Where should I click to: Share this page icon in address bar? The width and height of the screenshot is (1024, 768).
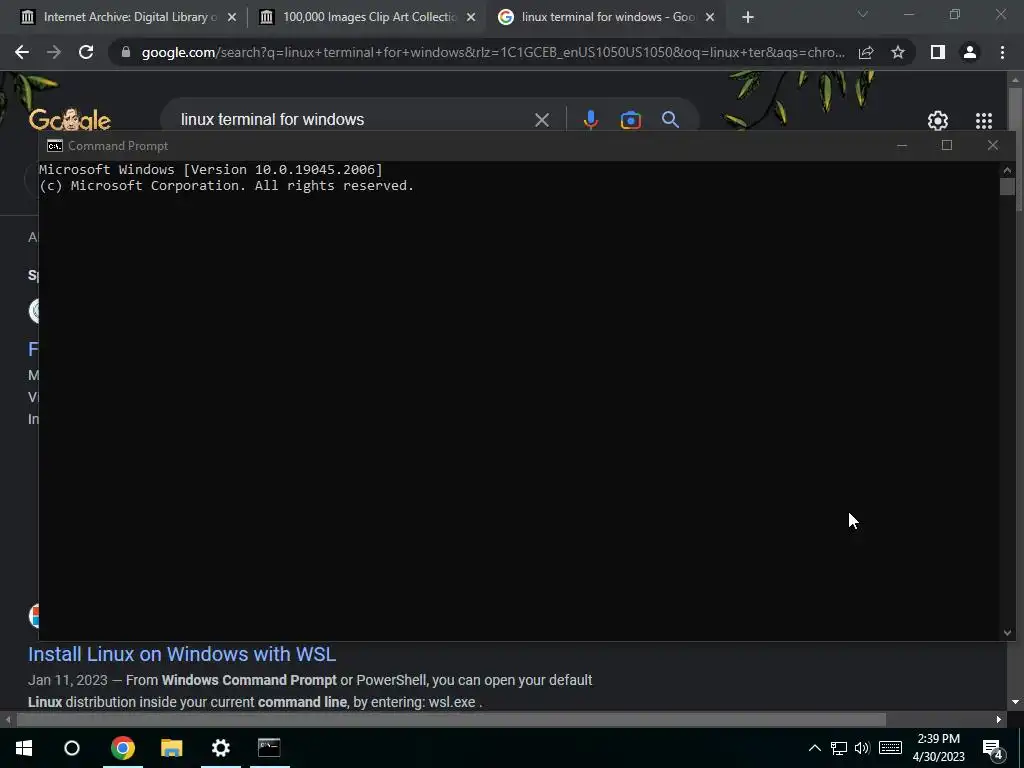[866, 52]
